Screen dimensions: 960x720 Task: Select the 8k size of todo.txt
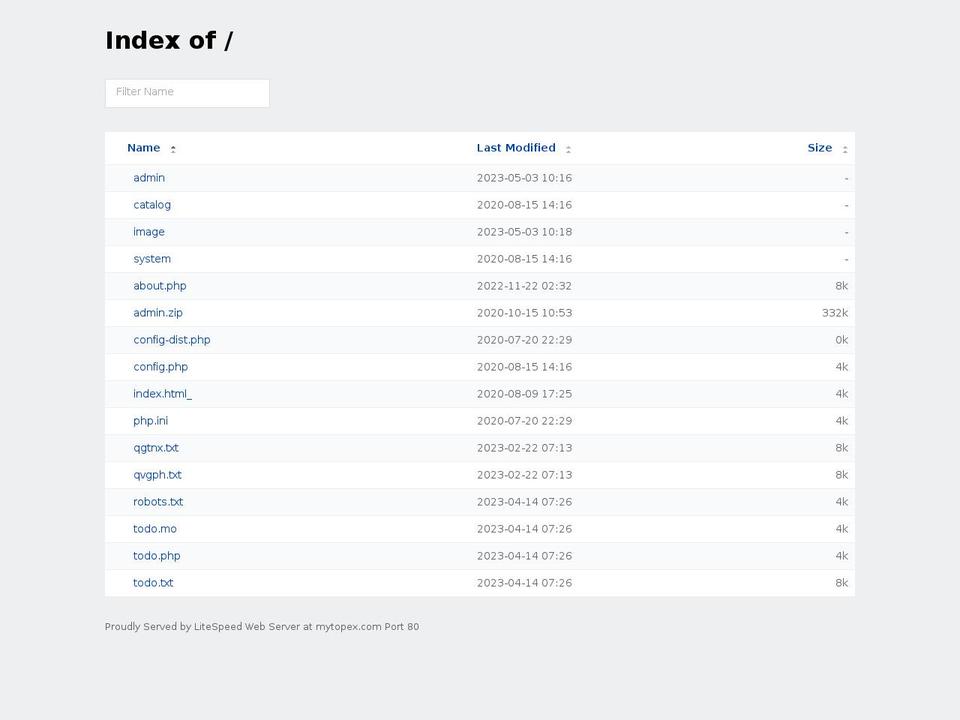[x=841, y=582]
